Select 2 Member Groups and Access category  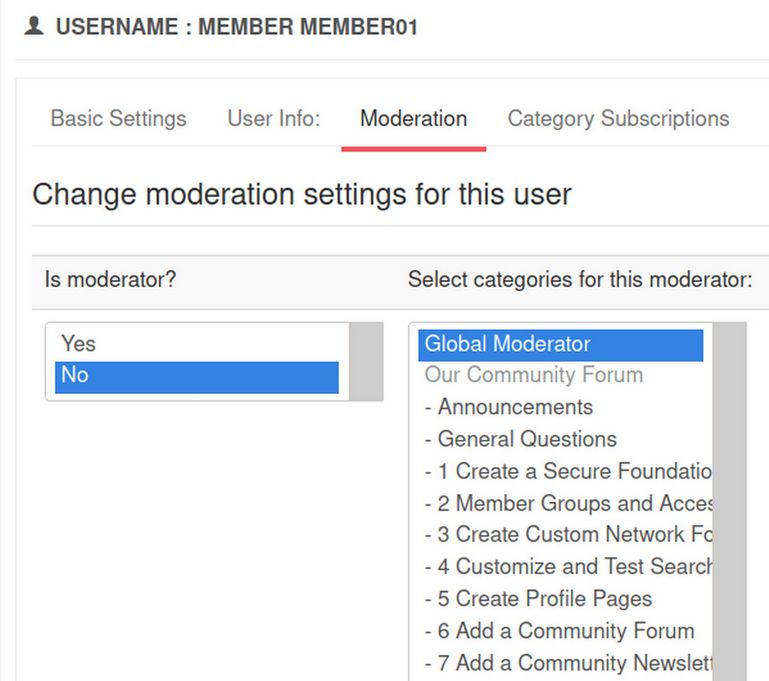[566, 503]
